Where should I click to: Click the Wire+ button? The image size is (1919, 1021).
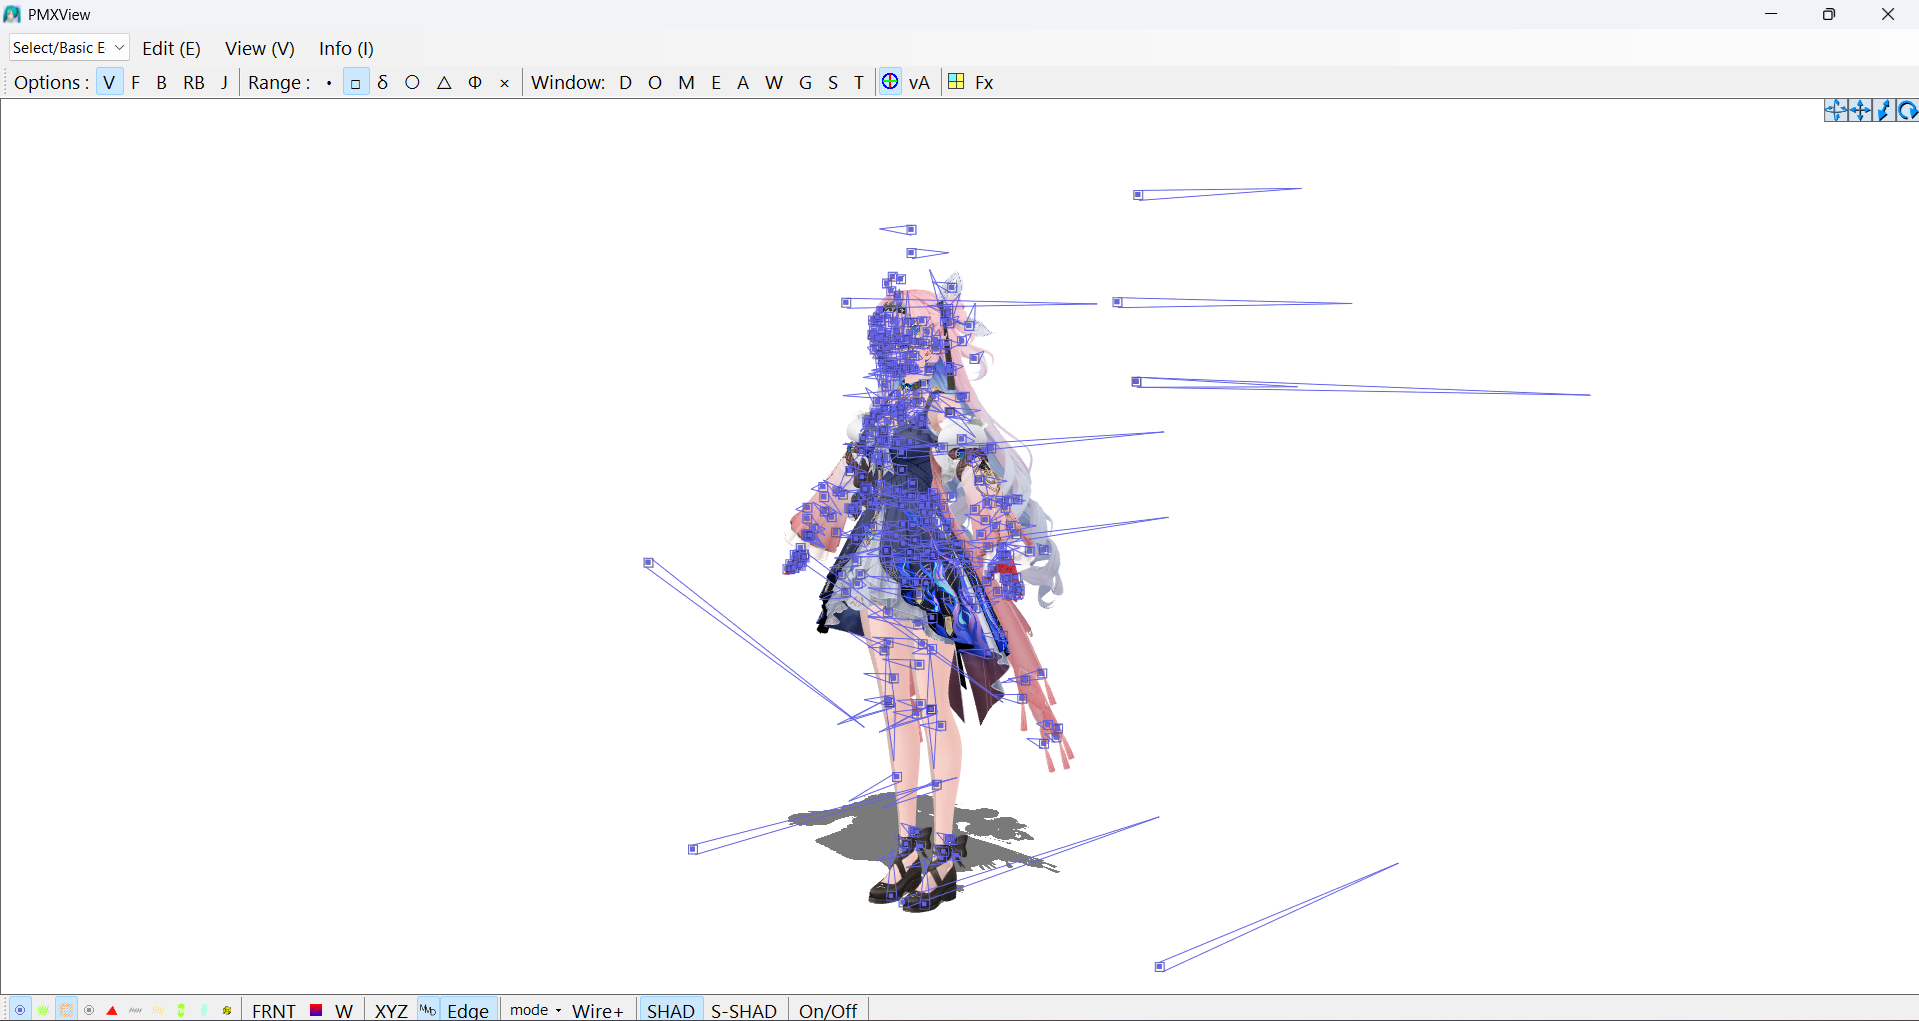pos(598,1011)
